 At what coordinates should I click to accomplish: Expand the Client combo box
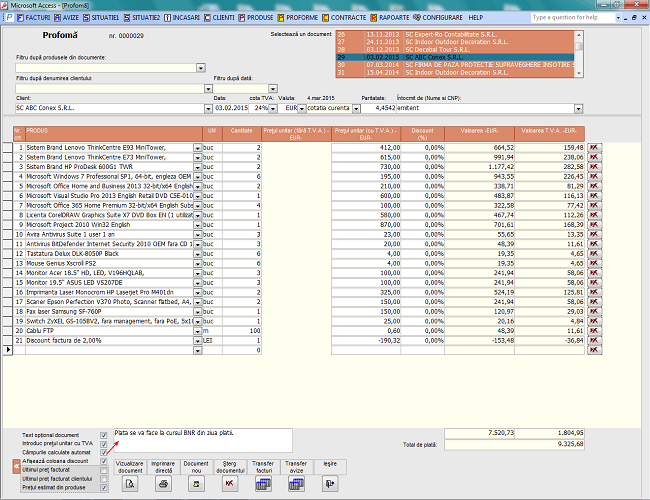click(208, 109)
